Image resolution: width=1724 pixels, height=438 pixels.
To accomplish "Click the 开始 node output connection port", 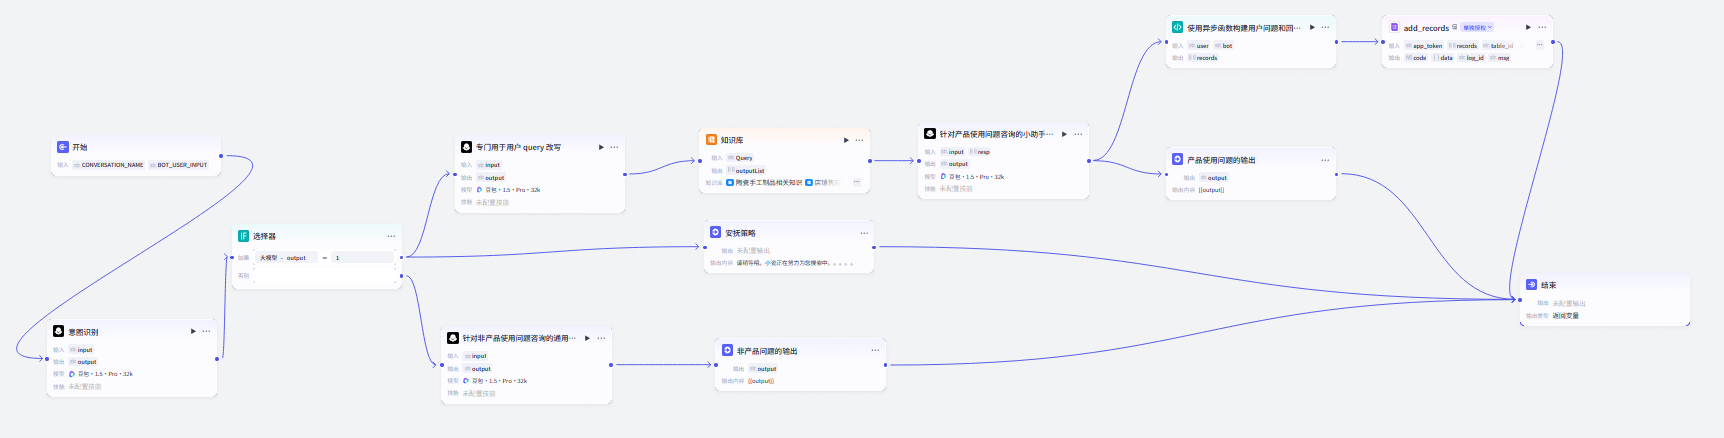I will 221,156.
